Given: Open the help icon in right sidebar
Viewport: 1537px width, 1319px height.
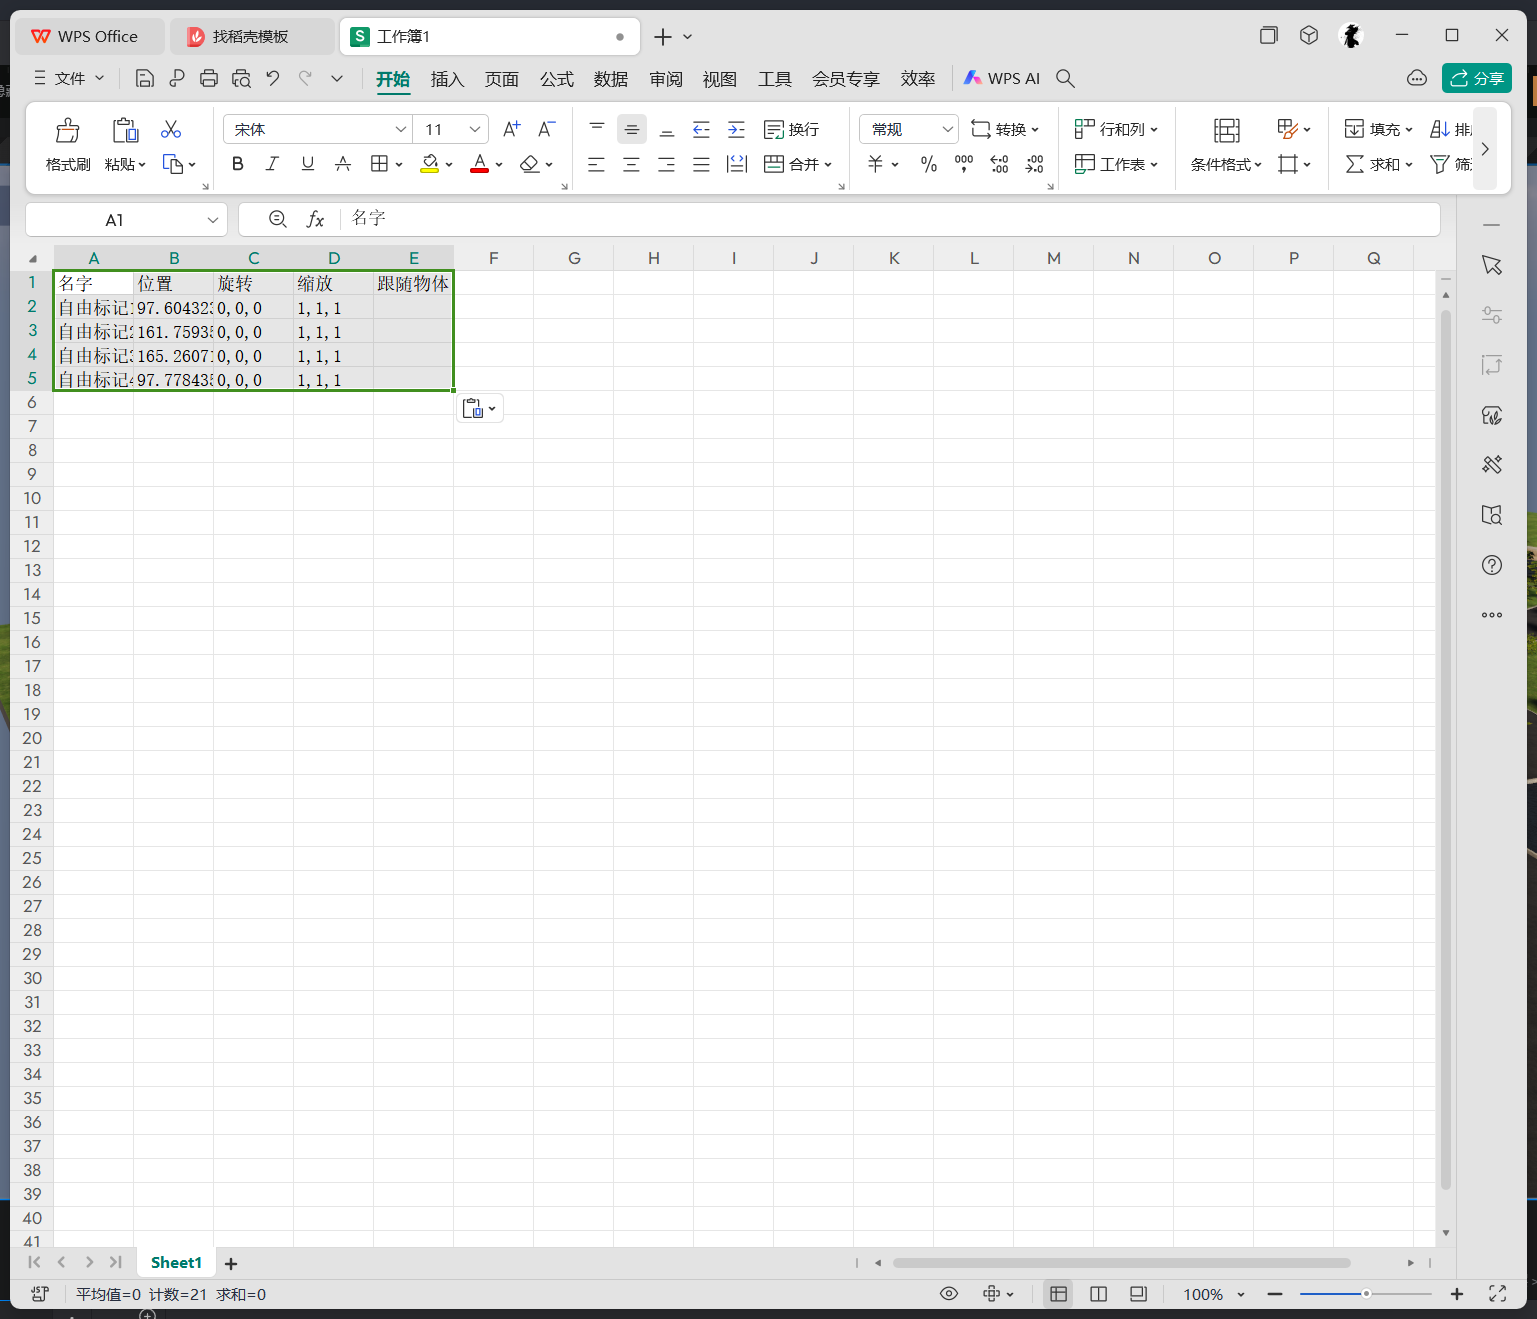Looking at the screenshot, I should point(1491,565).
